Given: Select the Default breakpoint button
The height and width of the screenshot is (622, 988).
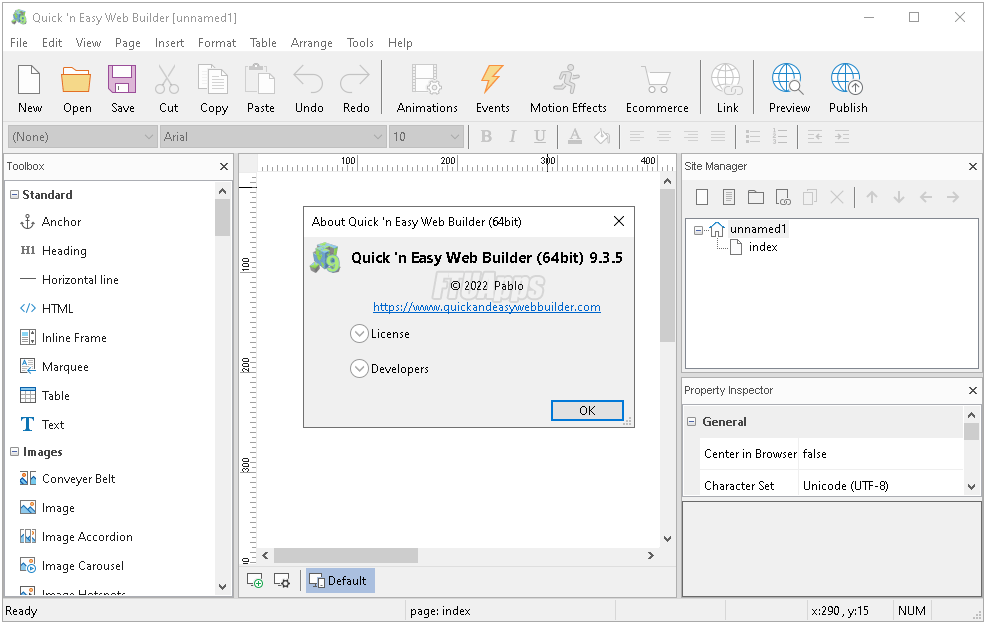Looking at the screenshot, I should [340, 580].
